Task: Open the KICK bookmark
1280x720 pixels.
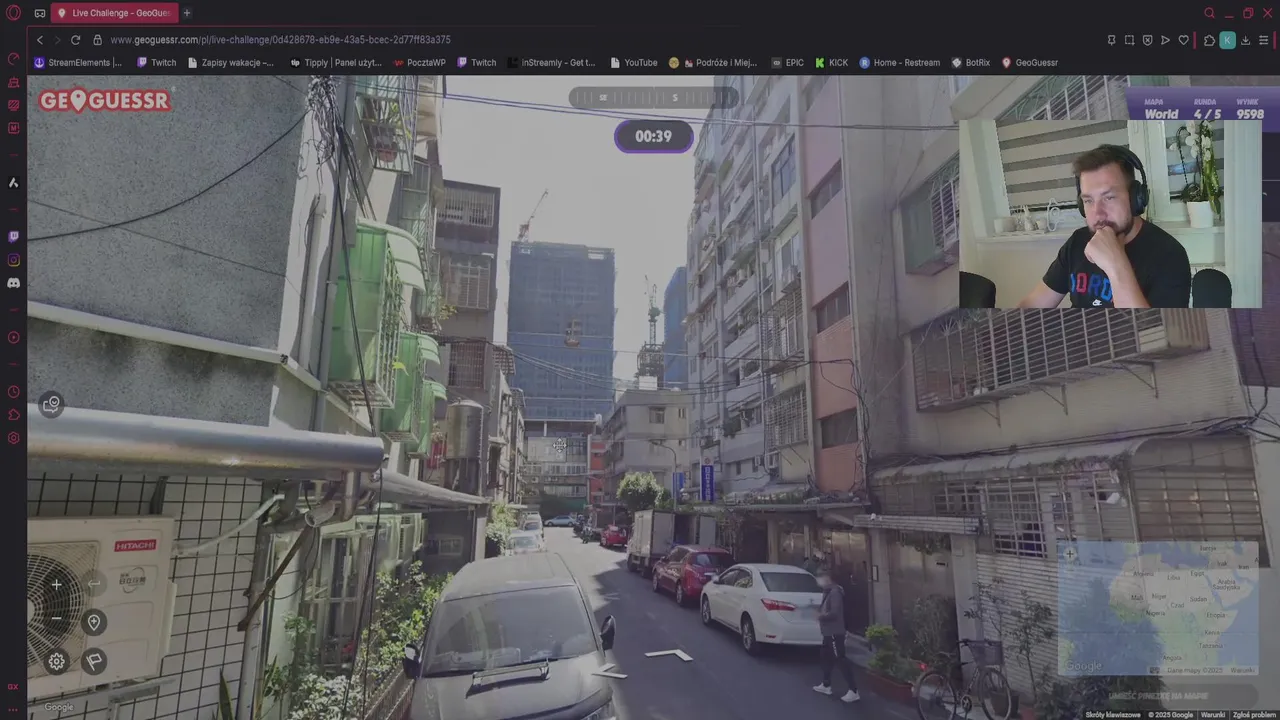Action: point(831,62)
